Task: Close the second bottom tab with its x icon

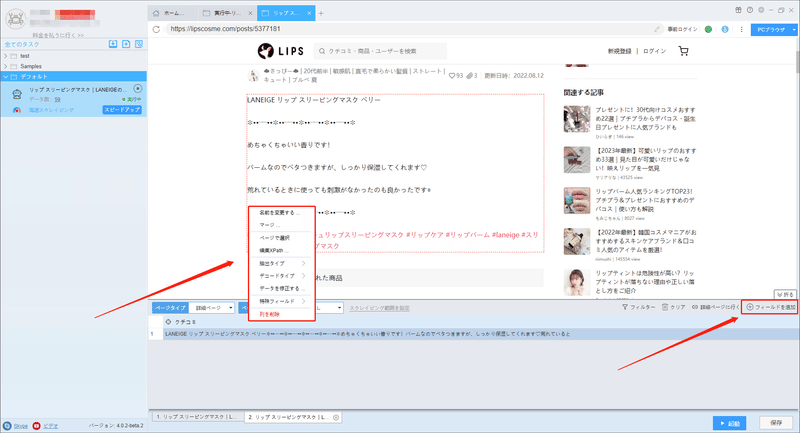Action: (x=336, y=417)
